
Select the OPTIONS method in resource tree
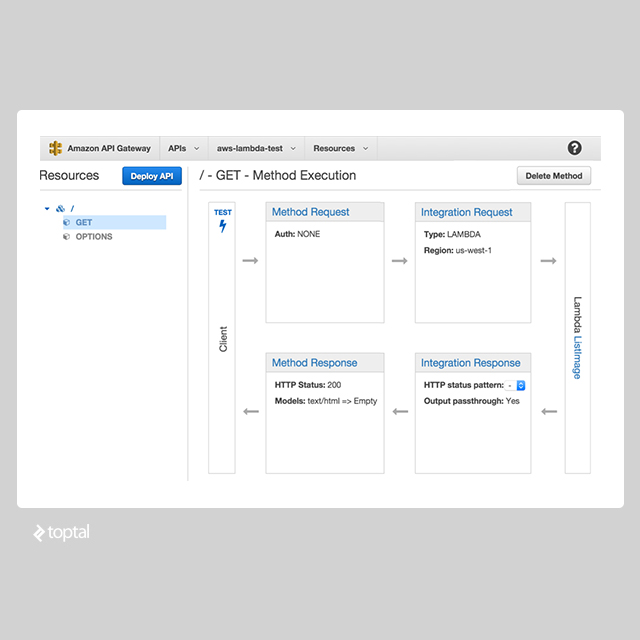94,237
